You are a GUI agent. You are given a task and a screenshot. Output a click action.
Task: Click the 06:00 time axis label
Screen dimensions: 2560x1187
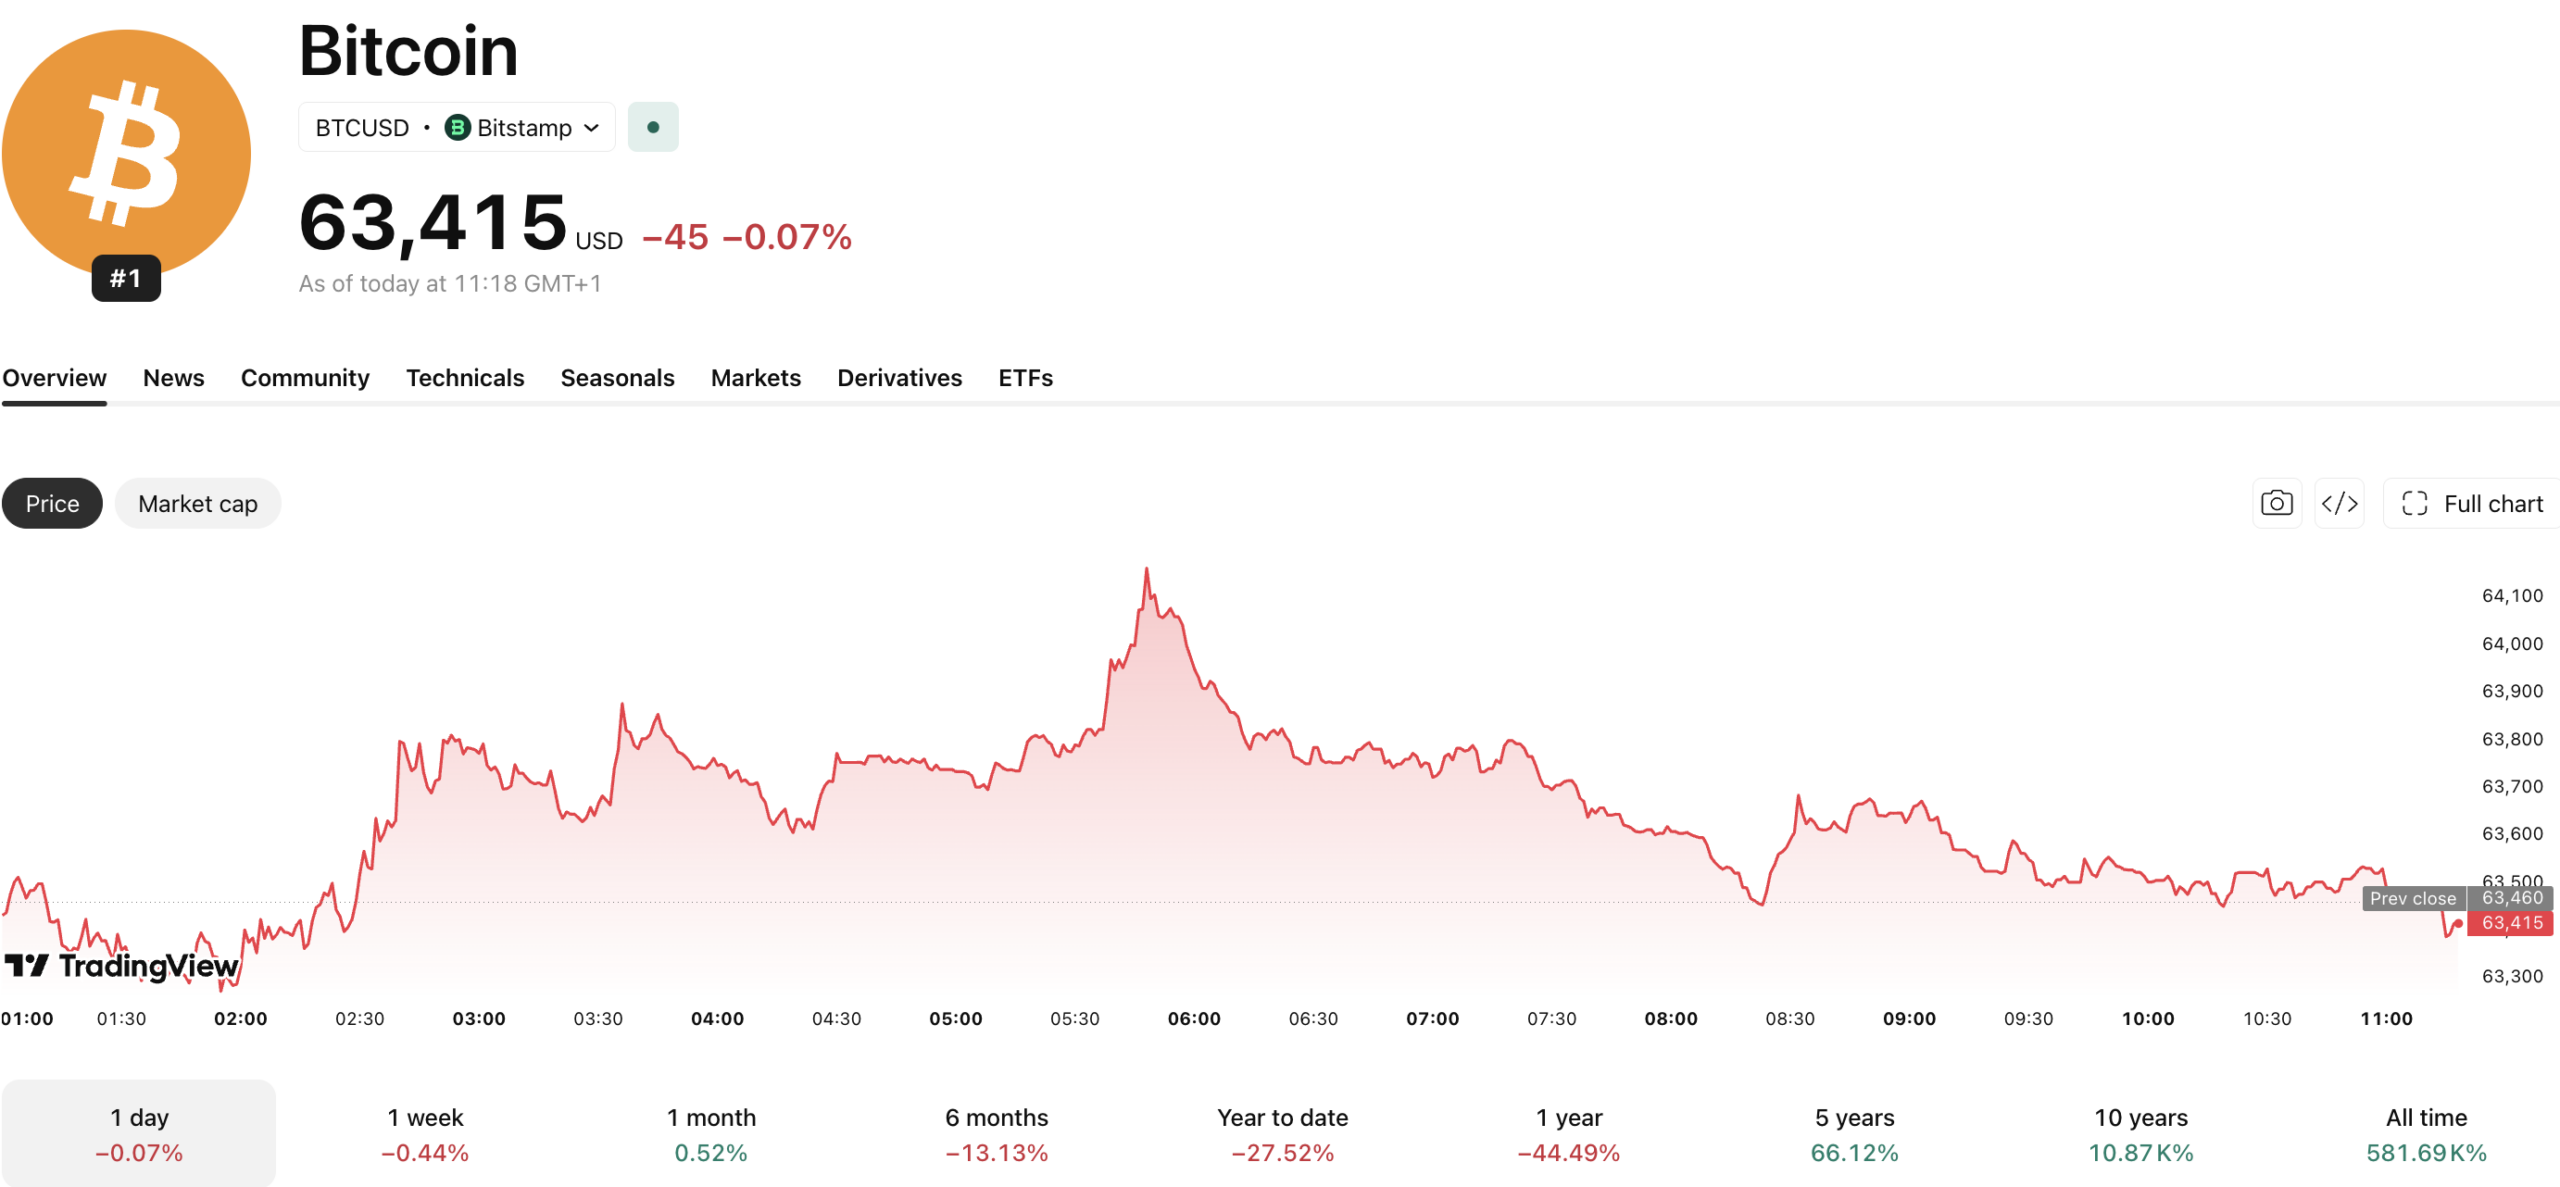pyautogui.click(x=1194, y=1019)
